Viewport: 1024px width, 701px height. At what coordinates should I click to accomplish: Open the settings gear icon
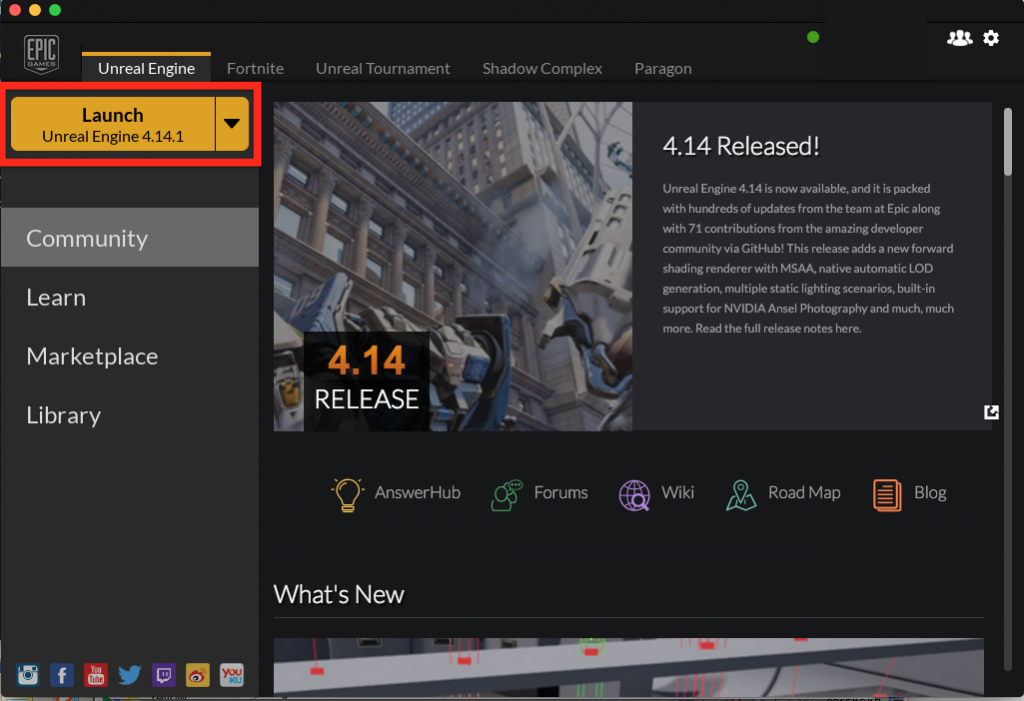991,38
